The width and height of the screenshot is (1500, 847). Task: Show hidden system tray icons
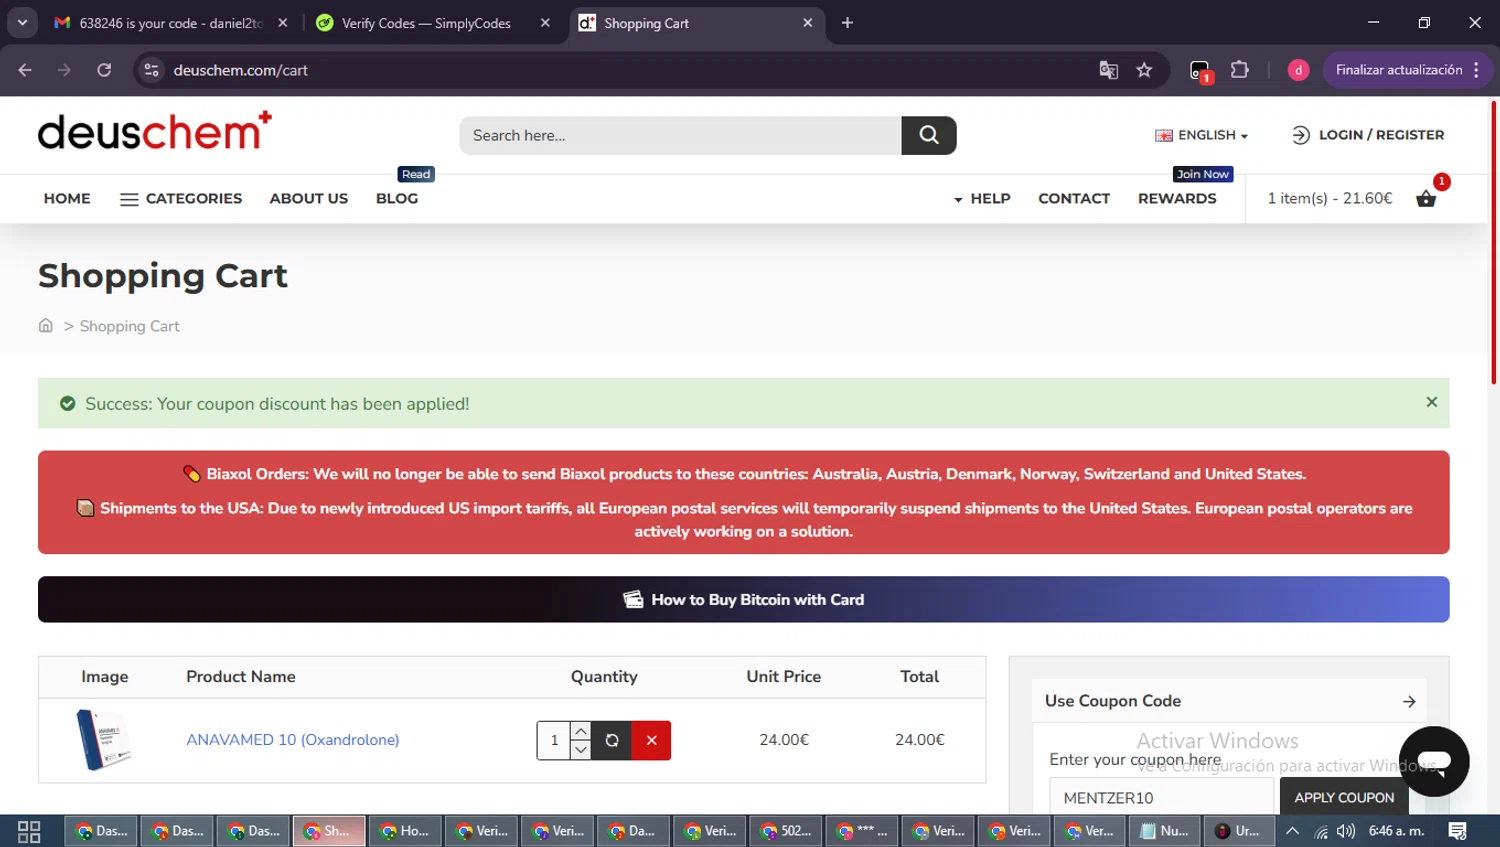click(1292, 831)
